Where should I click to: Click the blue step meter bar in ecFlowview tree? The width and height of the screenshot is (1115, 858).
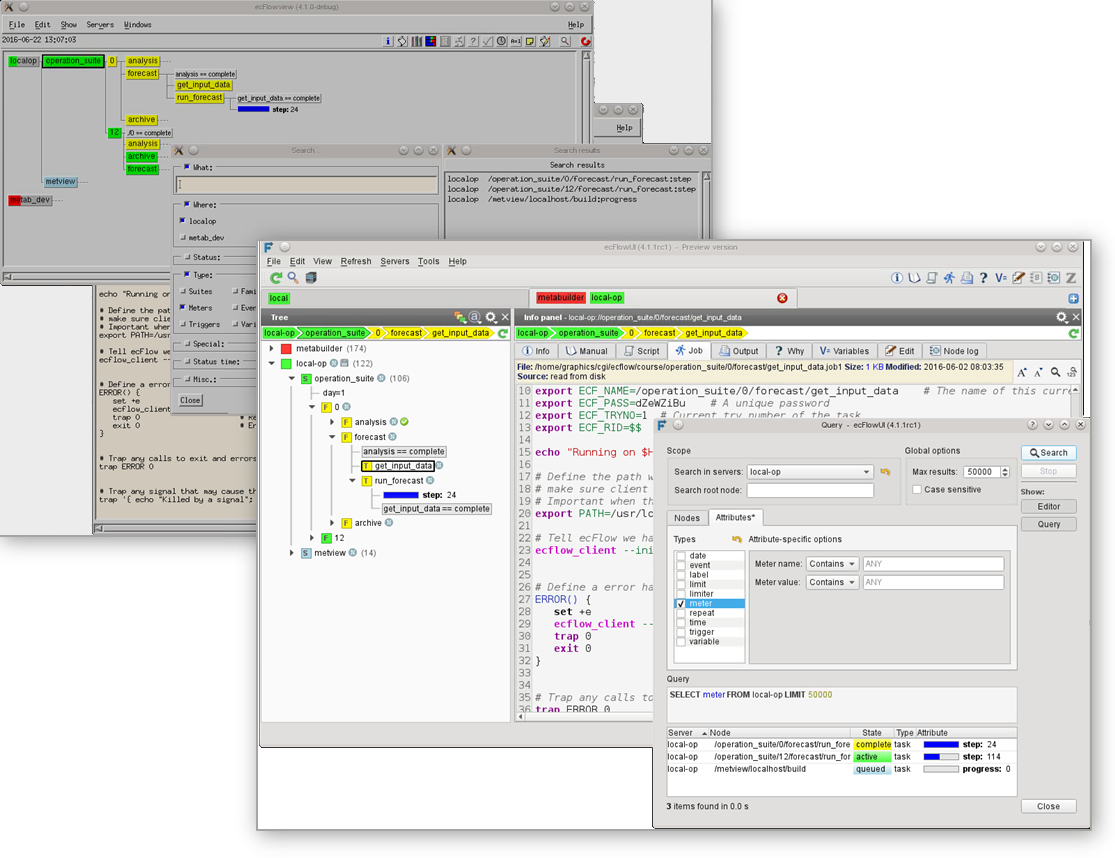[254, 109]
